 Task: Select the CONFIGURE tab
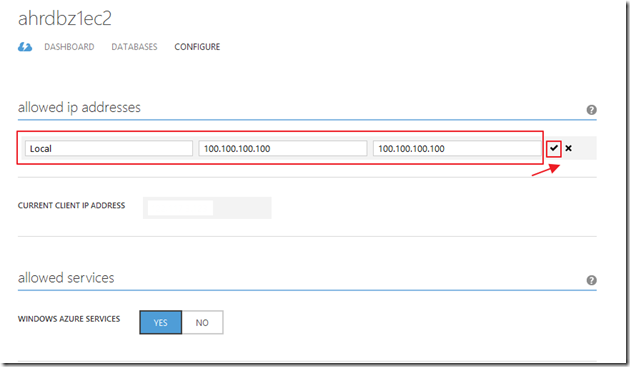[x=197, y=47]
